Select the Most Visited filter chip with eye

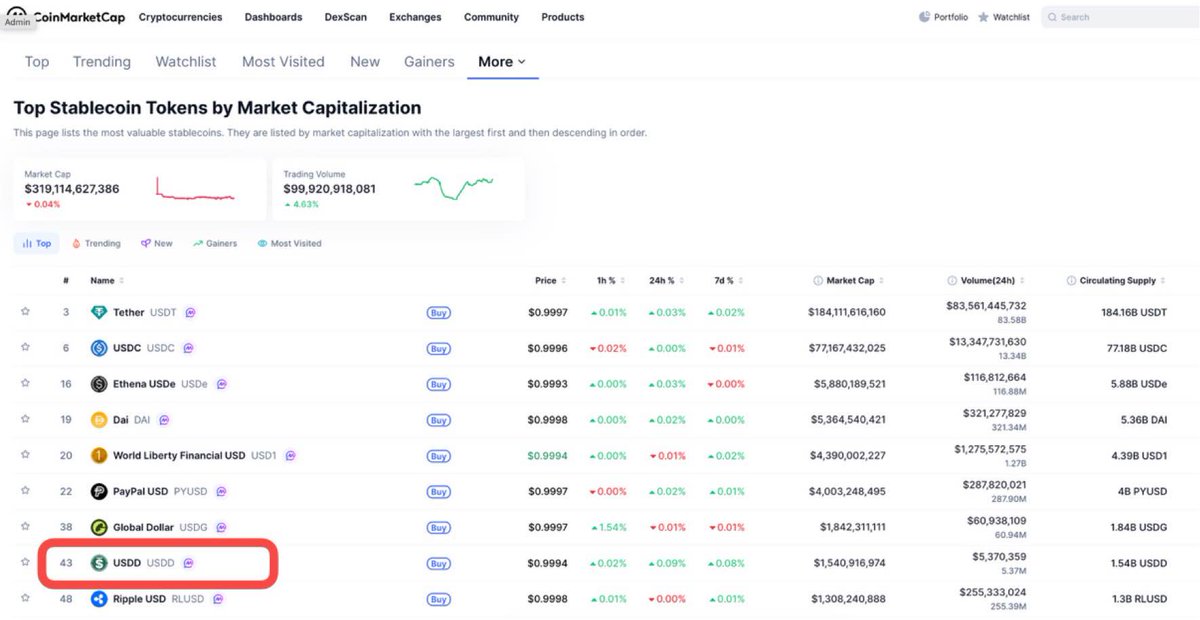290,243
